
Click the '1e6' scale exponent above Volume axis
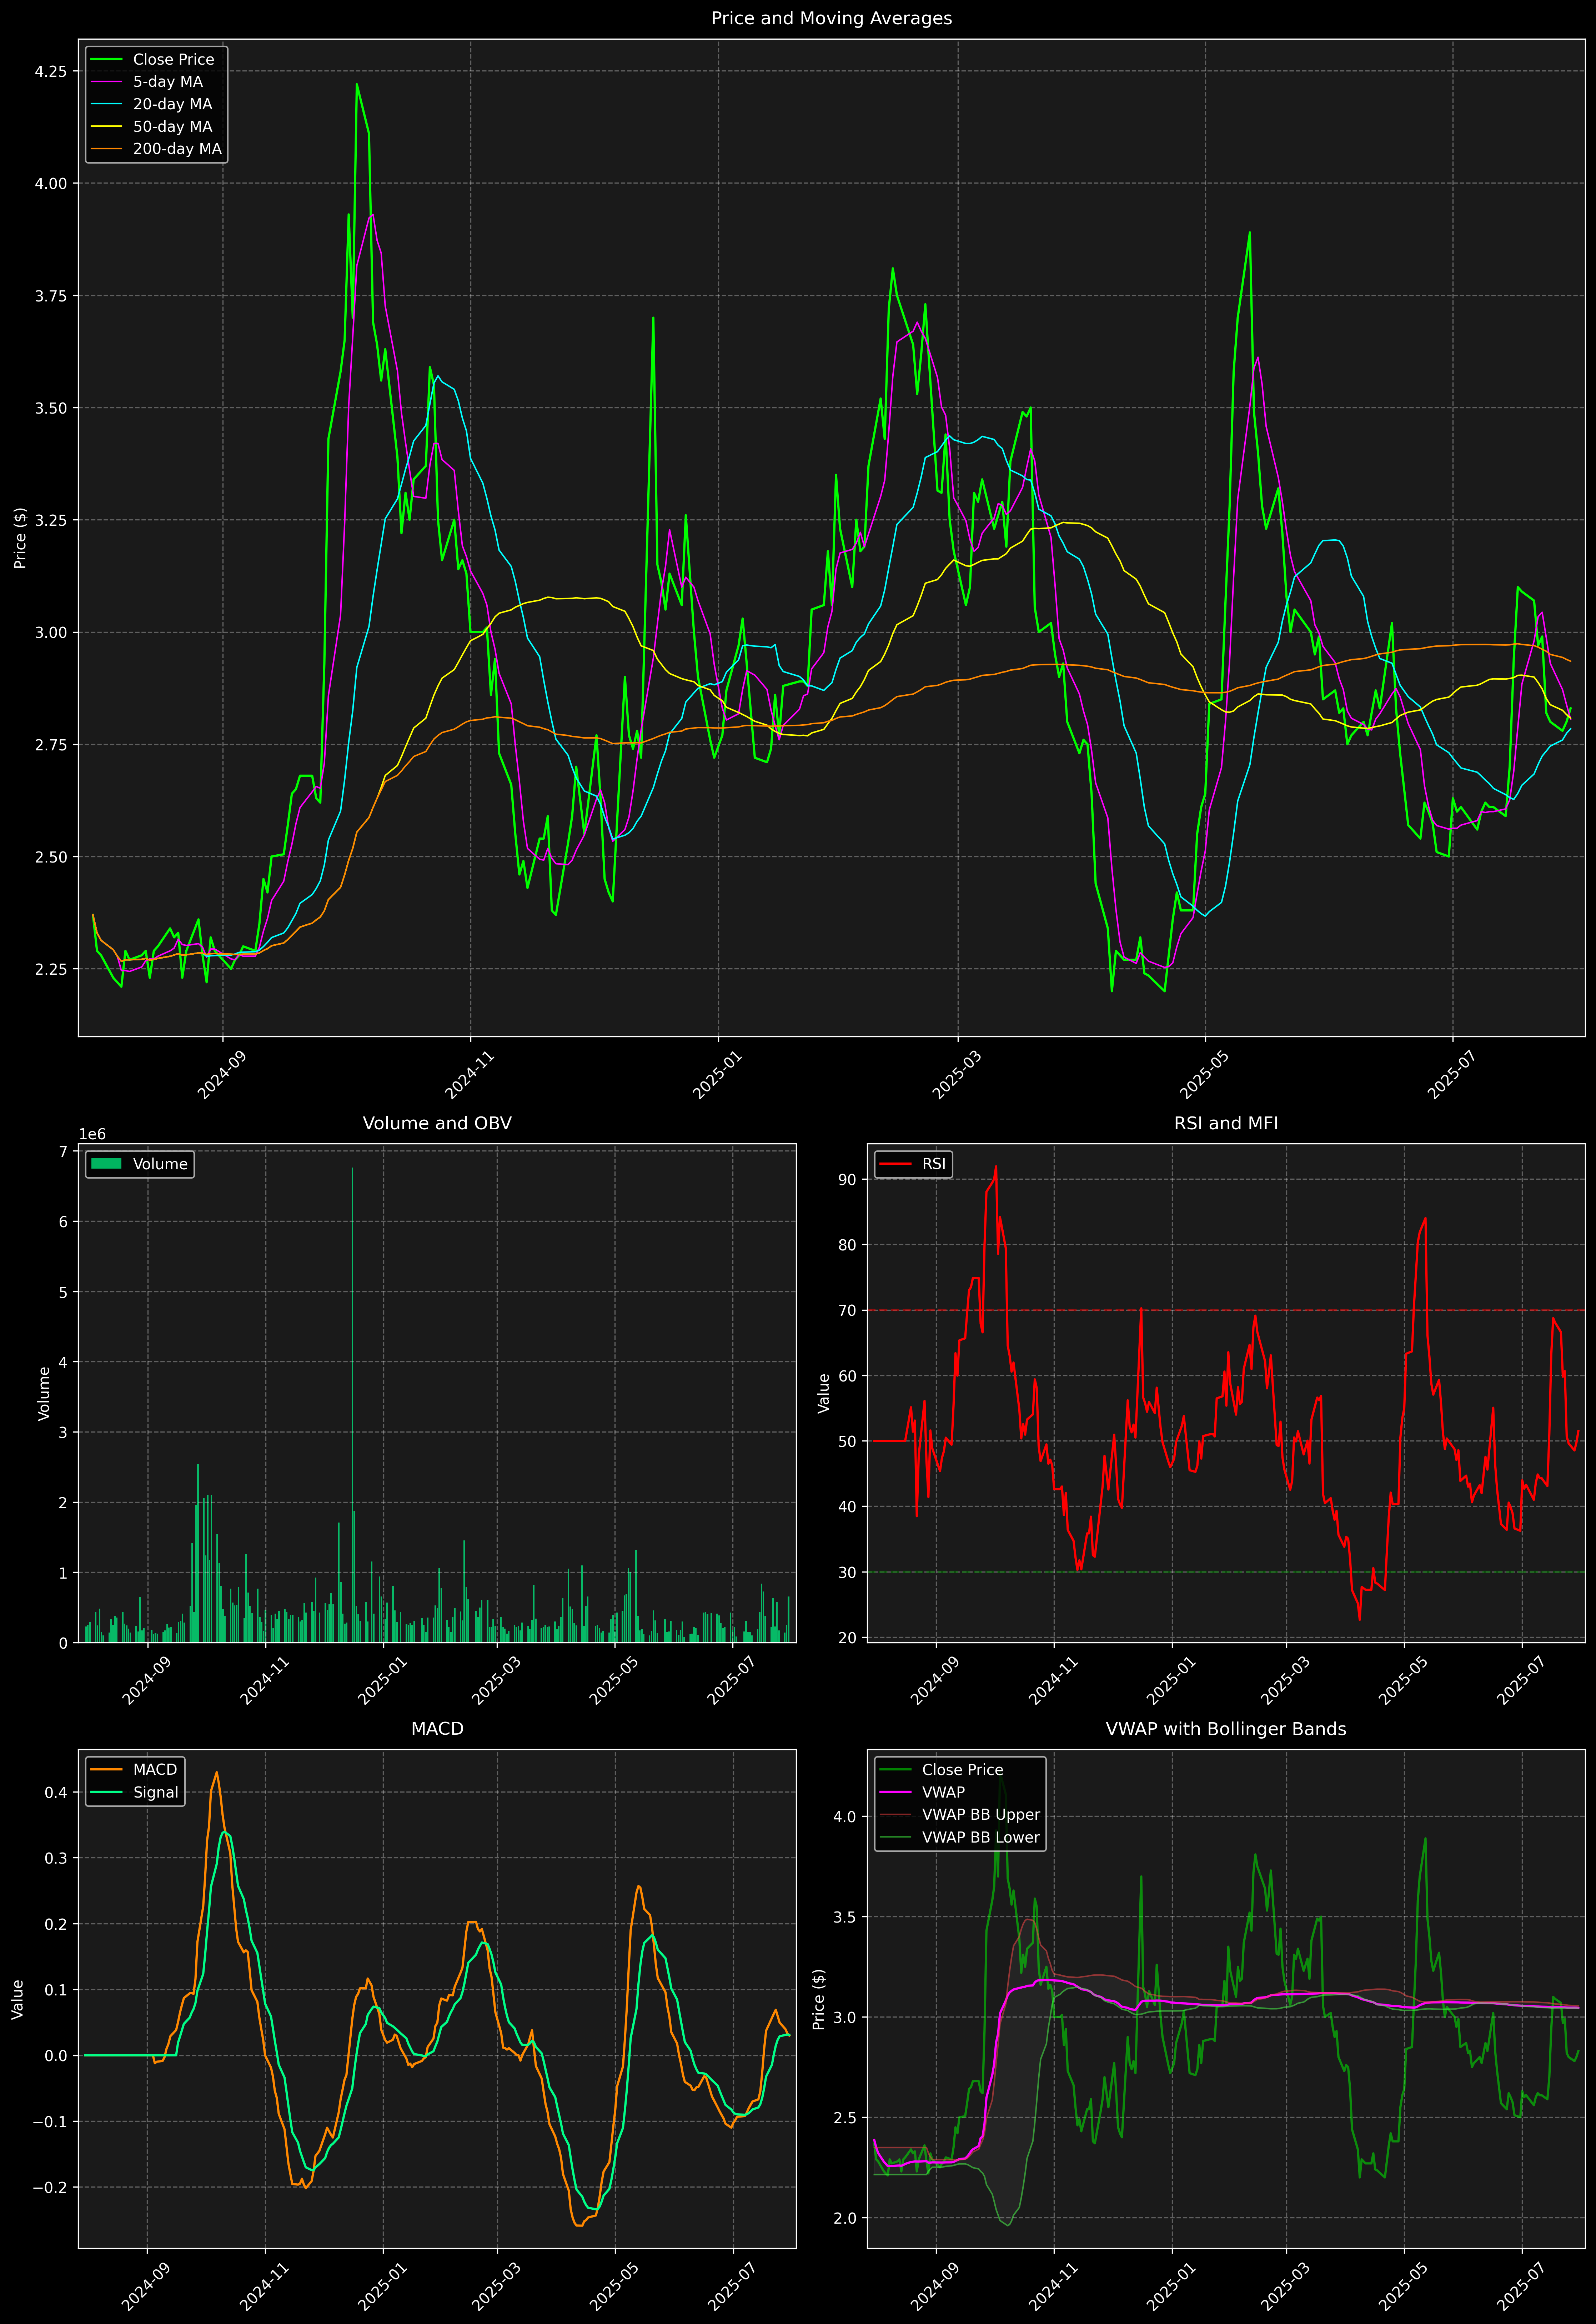click(92, 1134)
